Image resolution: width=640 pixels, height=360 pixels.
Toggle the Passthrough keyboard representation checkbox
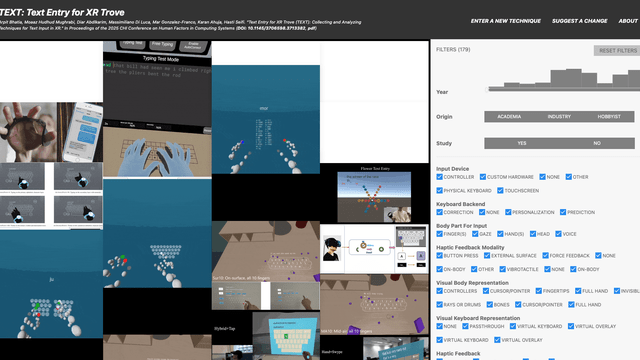(465, 326)
